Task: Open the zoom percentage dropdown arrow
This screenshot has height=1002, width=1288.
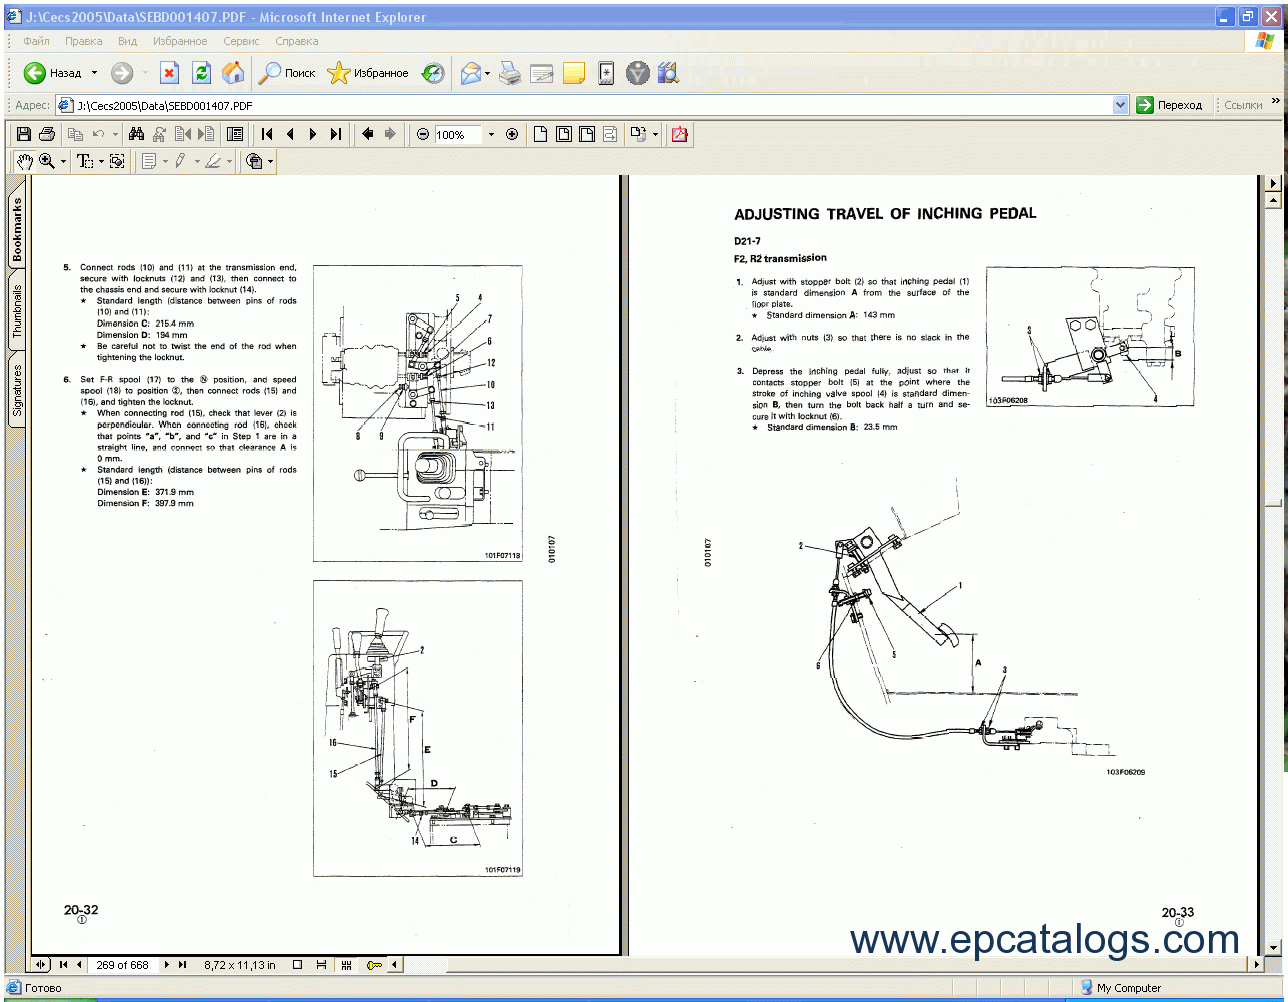Action: click(491, 134)
